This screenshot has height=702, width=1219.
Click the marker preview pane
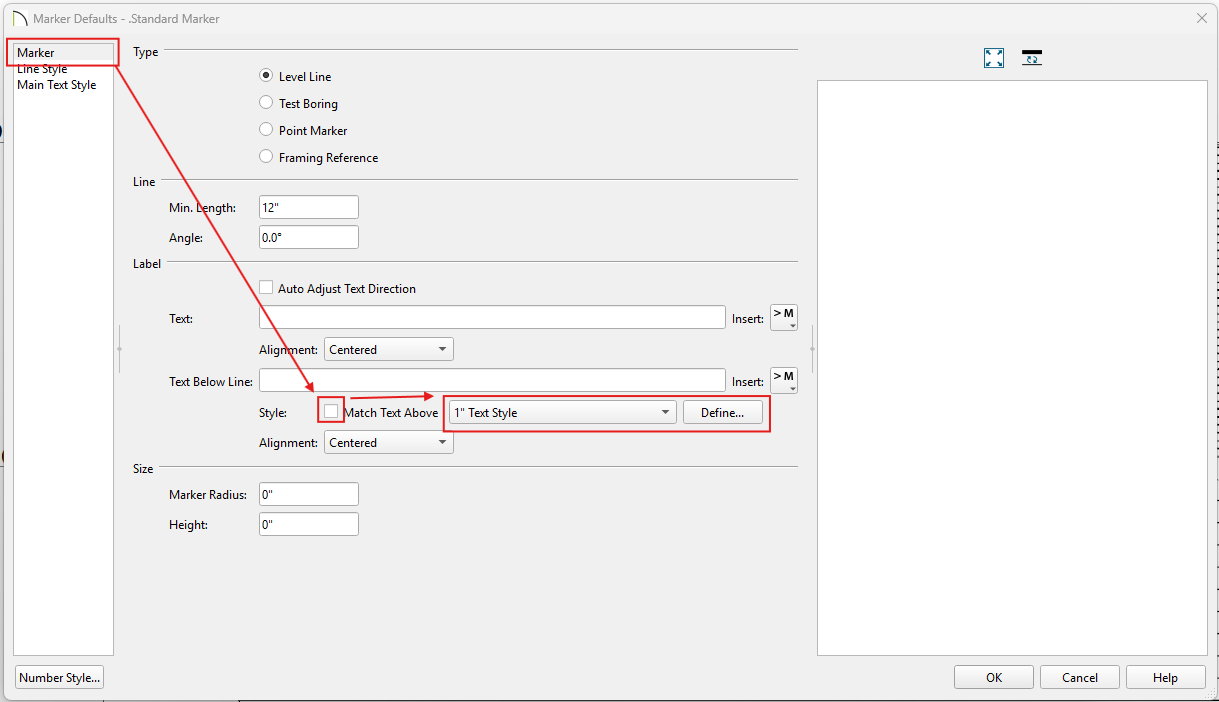coord(1012,368)
